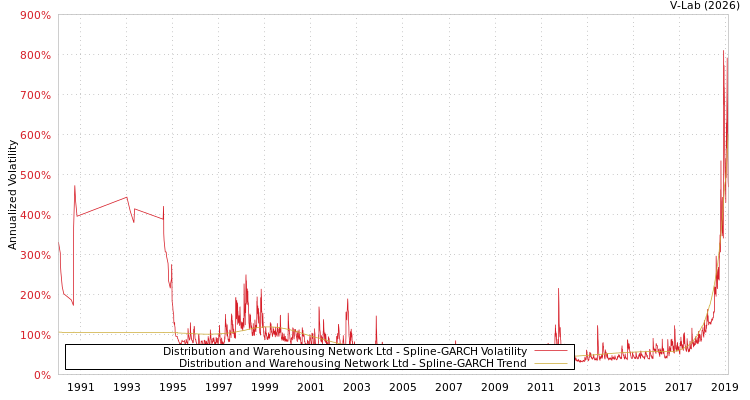Click the 0% y-axis label

[42, 375]
